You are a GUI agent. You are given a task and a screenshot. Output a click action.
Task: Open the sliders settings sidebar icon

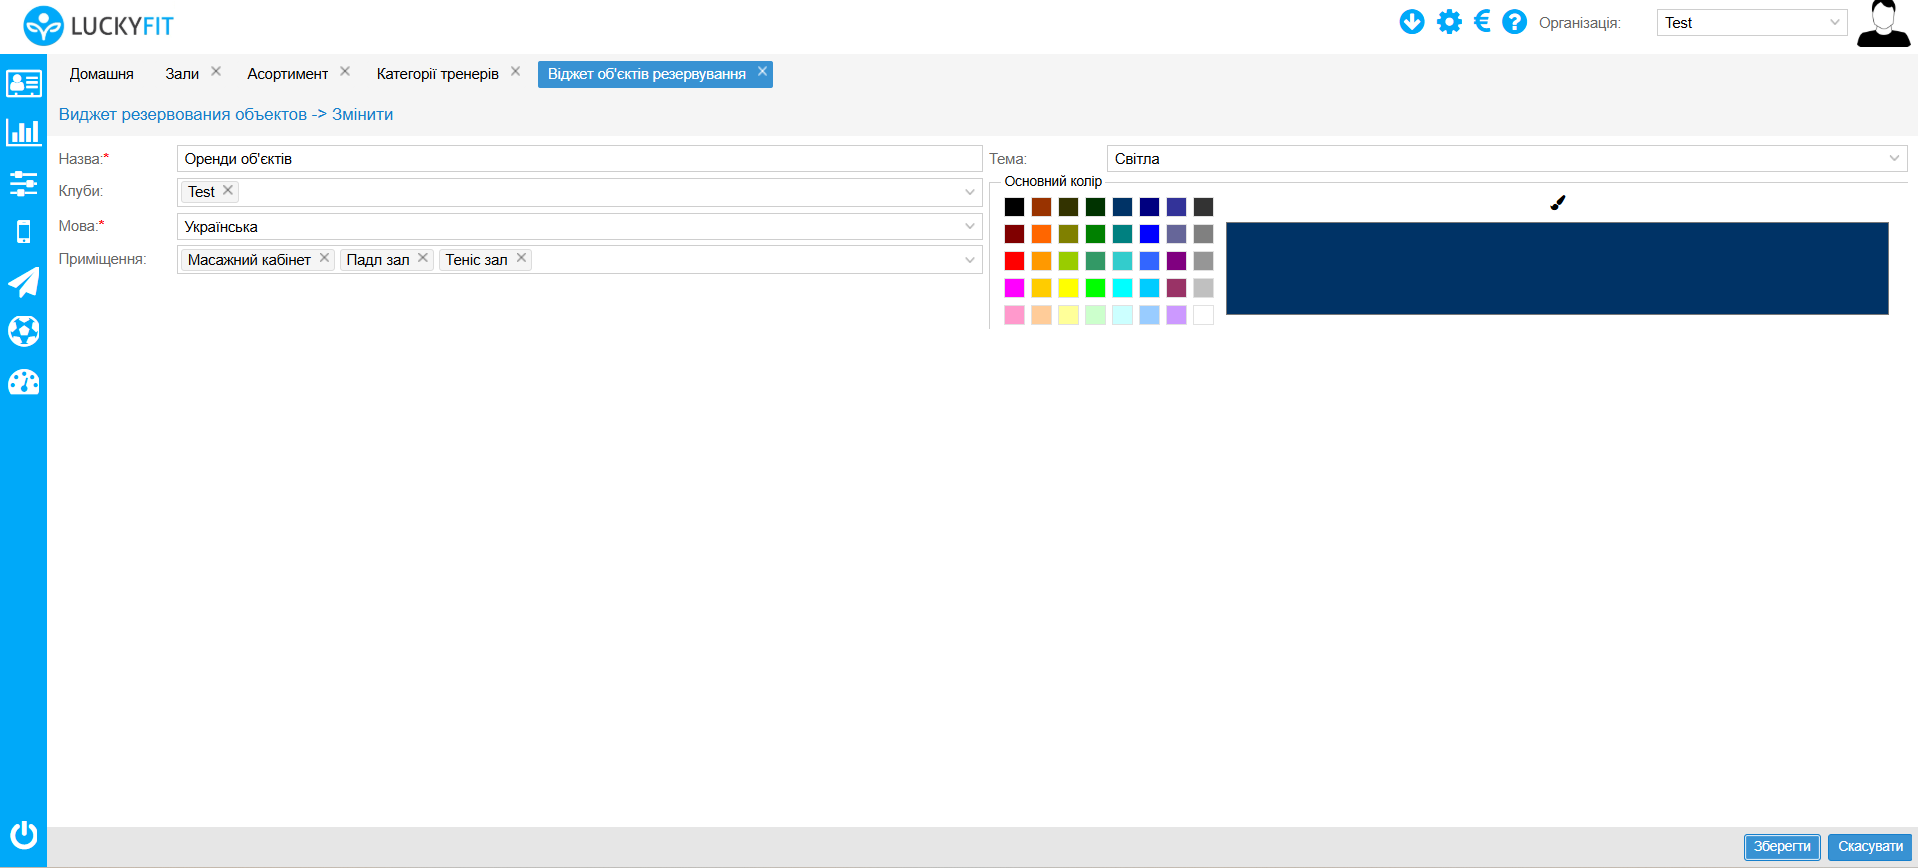(x=23, y=183)
